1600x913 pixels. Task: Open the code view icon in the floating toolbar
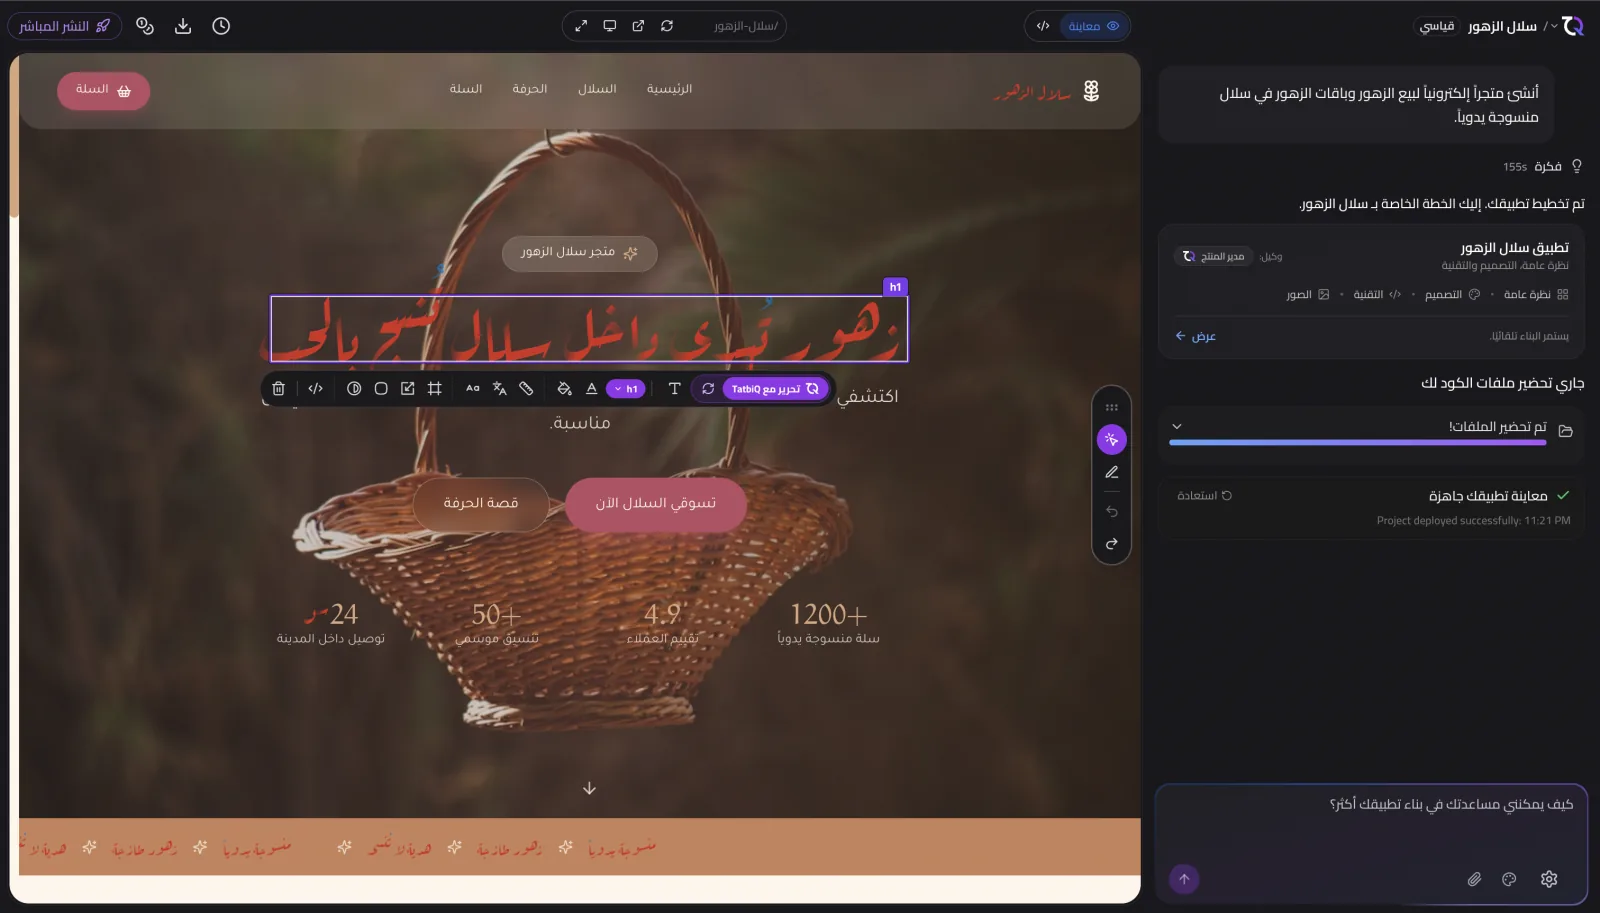pos(316,389)
